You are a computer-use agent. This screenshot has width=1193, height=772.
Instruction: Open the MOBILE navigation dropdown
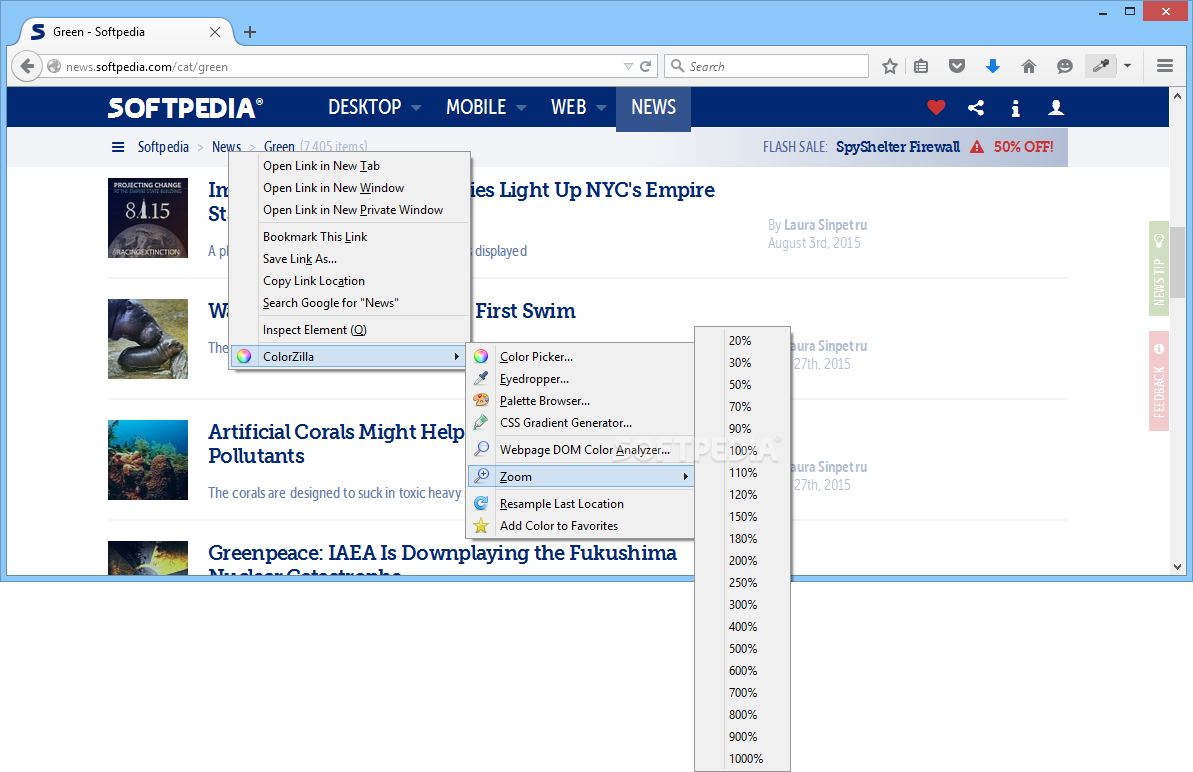pos(485,107)
